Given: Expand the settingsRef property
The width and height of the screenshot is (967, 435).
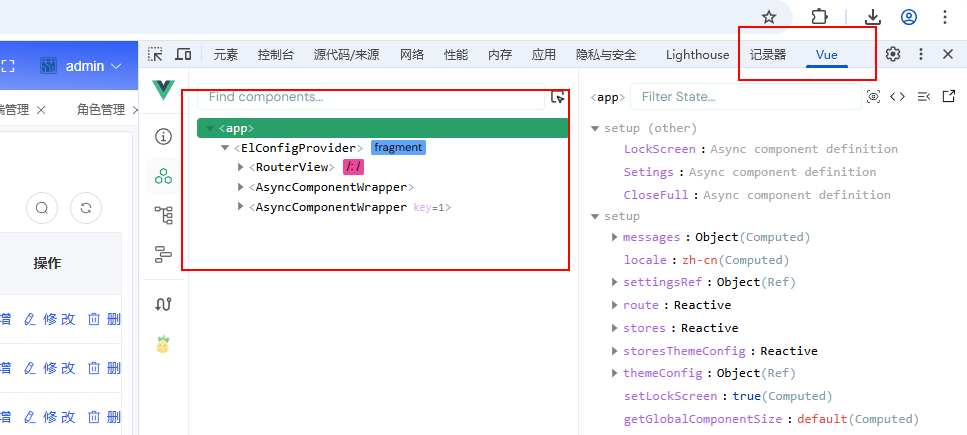Looking at the screenshot, I should pos(615,282).
